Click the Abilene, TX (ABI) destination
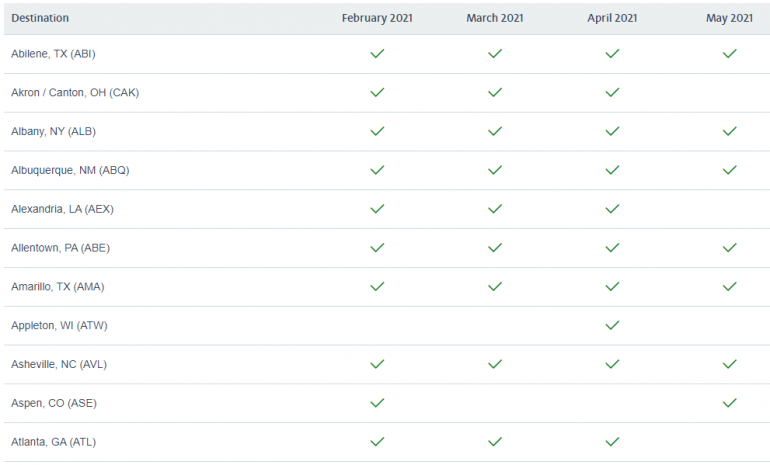The image size is (770, 465). click(53, 54)
